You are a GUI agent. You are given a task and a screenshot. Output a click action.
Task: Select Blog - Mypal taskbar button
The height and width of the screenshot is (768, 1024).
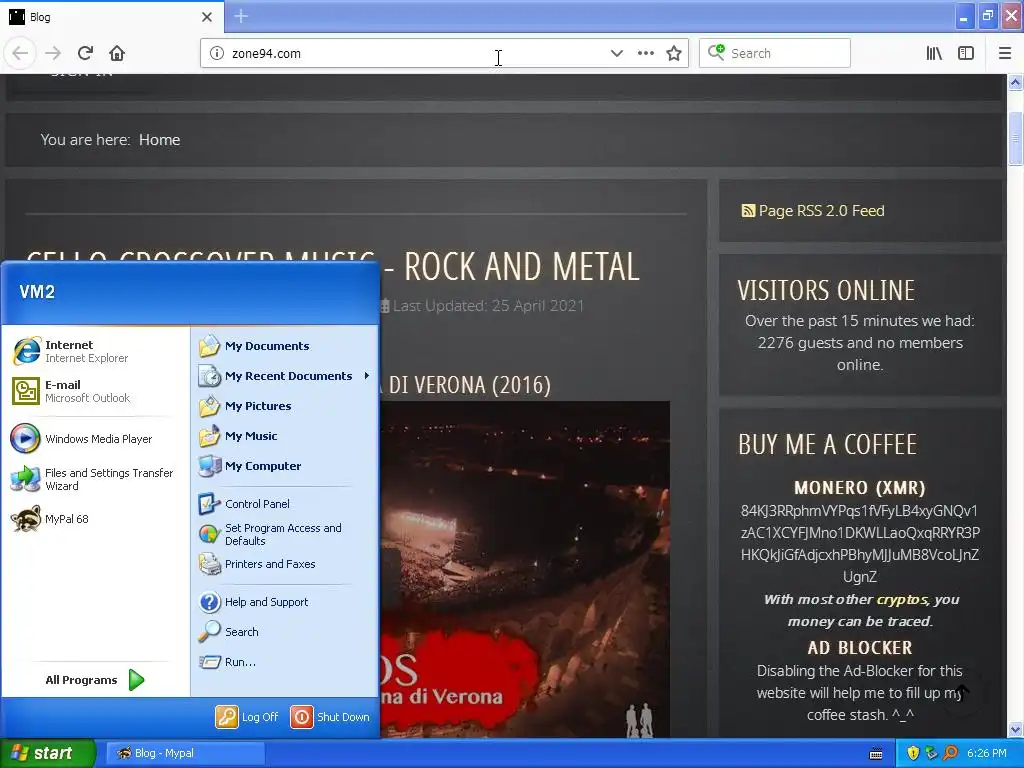tap(185, 753)
